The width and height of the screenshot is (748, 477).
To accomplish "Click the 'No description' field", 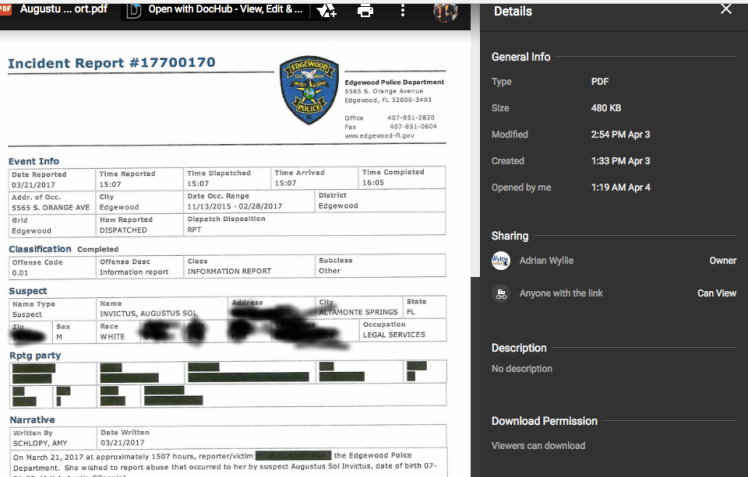I will (x=521, y=369).
